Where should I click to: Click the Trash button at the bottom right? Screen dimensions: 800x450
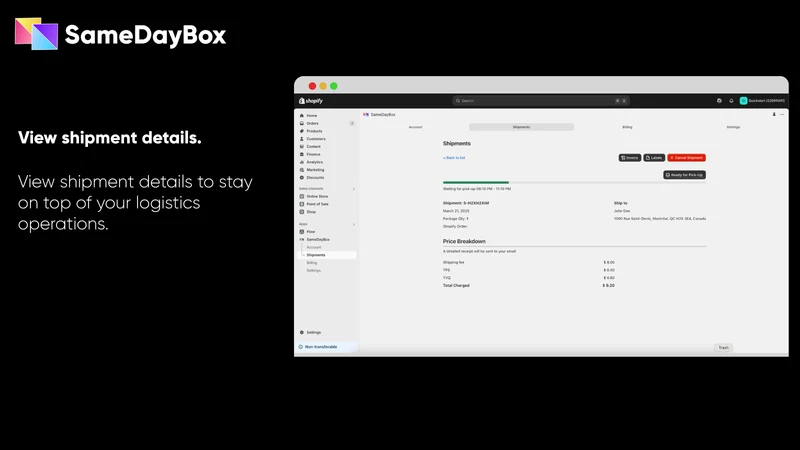click(x=723, y=347)
